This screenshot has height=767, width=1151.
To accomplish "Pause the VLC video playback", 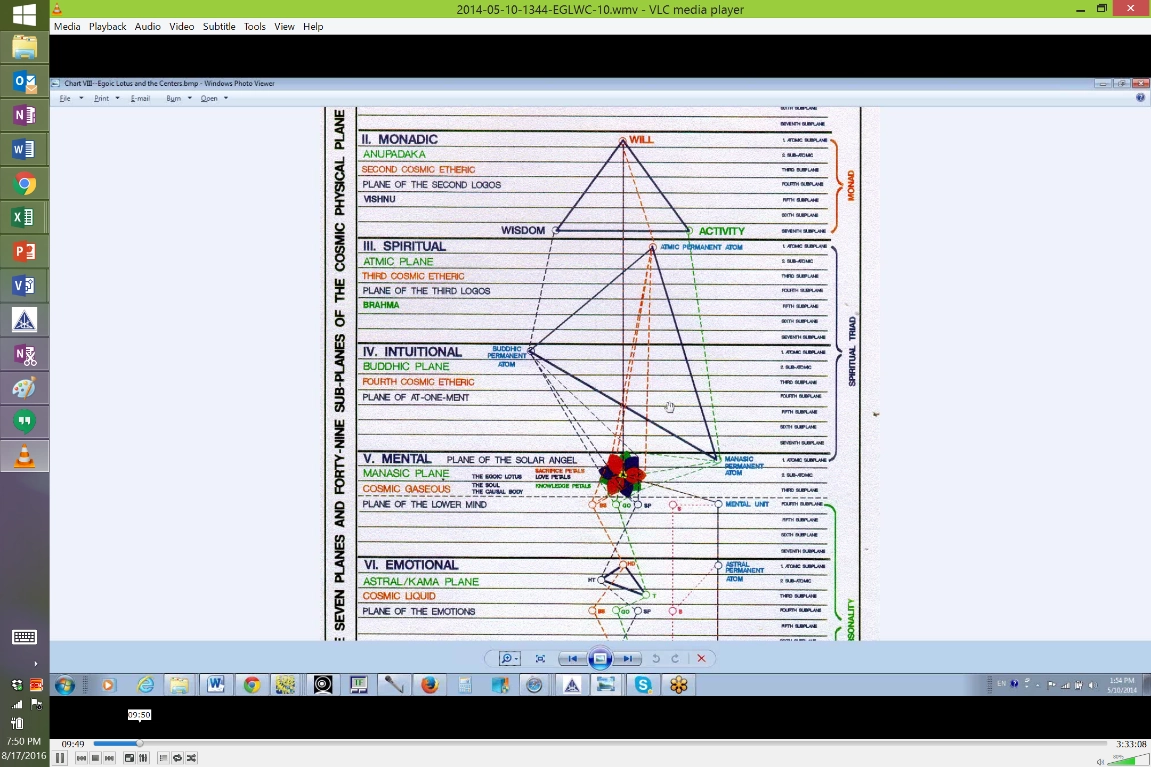I will 59,757.
